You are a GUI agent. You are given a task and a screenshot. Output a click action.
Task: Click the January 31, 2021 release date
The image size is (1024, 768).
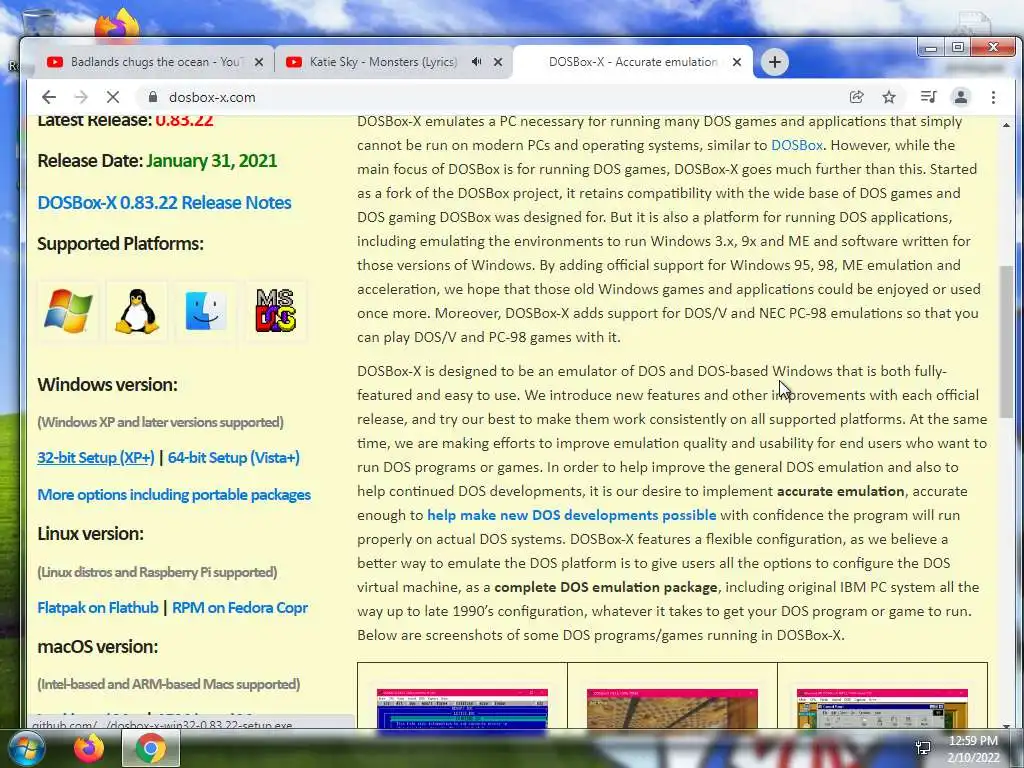212,161
